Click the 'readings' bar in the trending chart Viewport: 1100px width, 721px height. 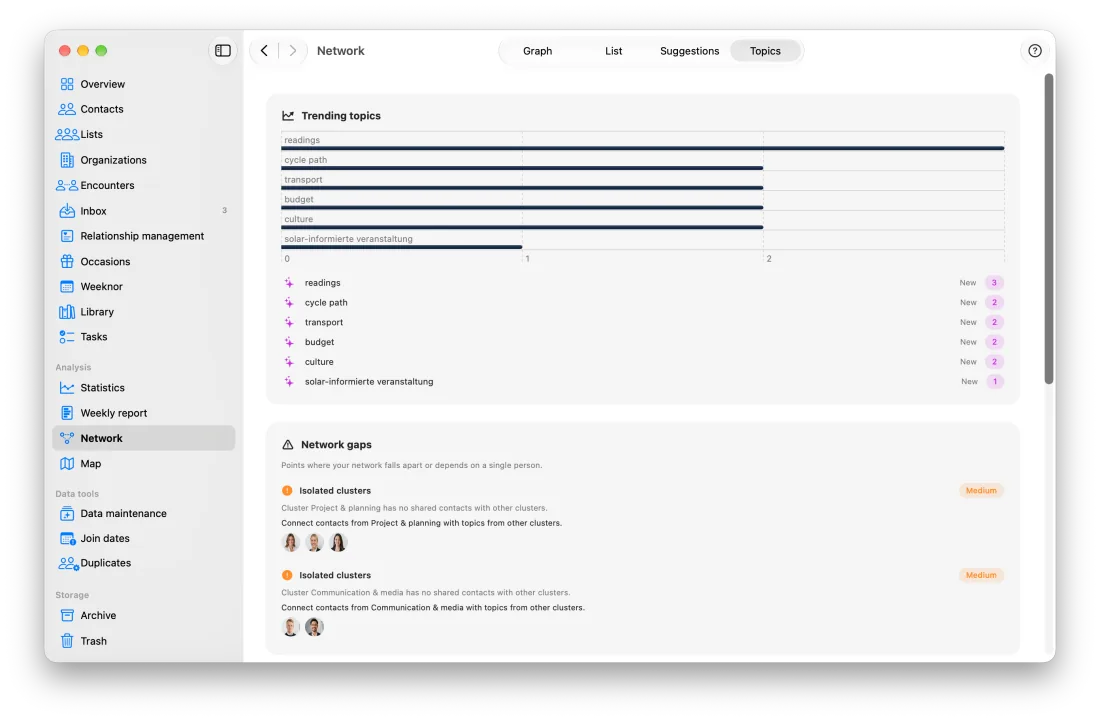click(643, 148)
